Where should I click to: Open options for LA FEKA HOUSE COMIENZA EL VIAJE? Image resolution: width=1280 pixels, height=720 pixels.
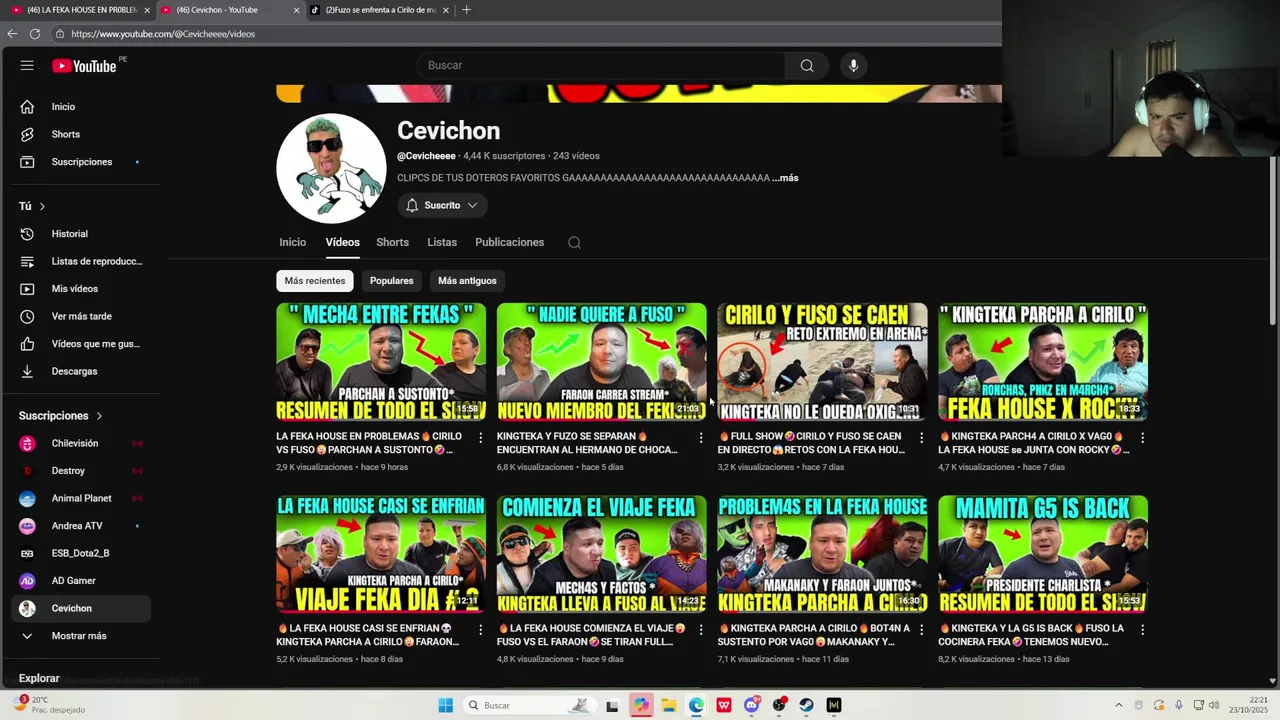[x=700, y=630]
